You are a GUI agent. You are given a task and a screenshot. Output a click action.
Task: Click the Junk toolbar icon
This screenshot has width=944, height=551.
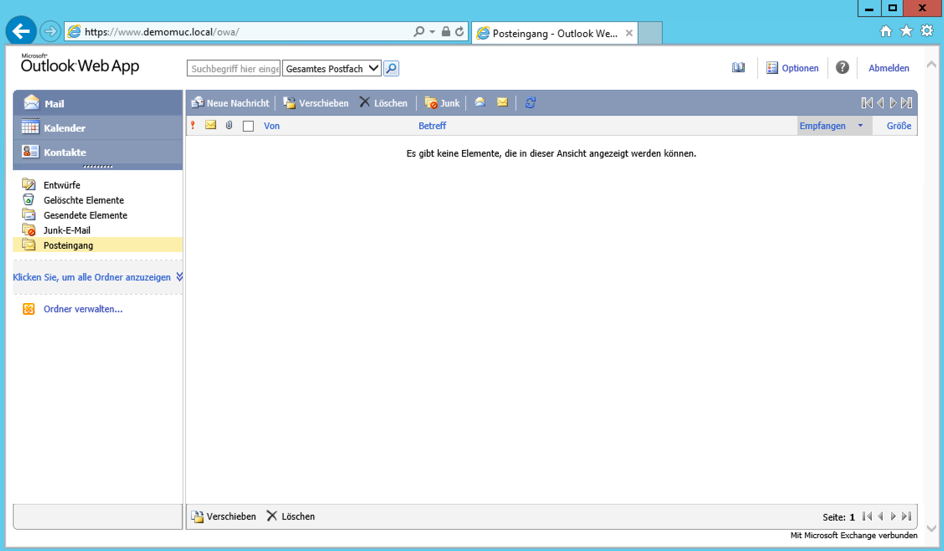coord(441,103)
